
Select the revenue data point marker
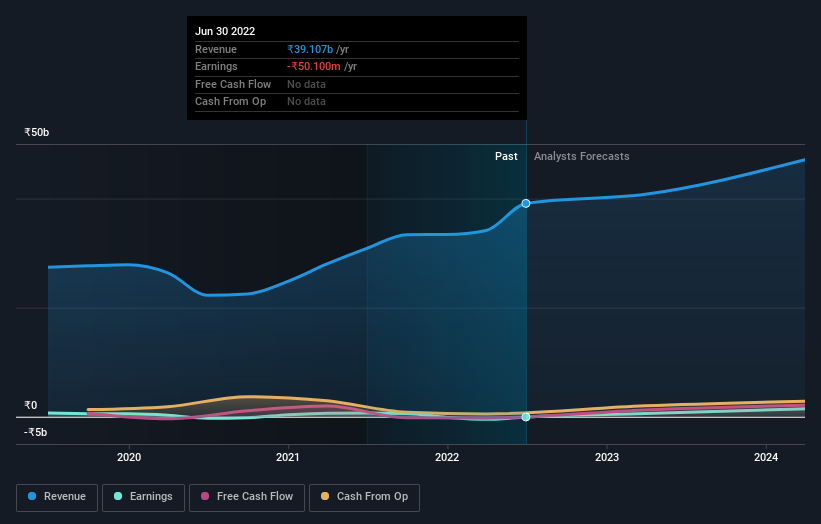[x=526, y=203]
